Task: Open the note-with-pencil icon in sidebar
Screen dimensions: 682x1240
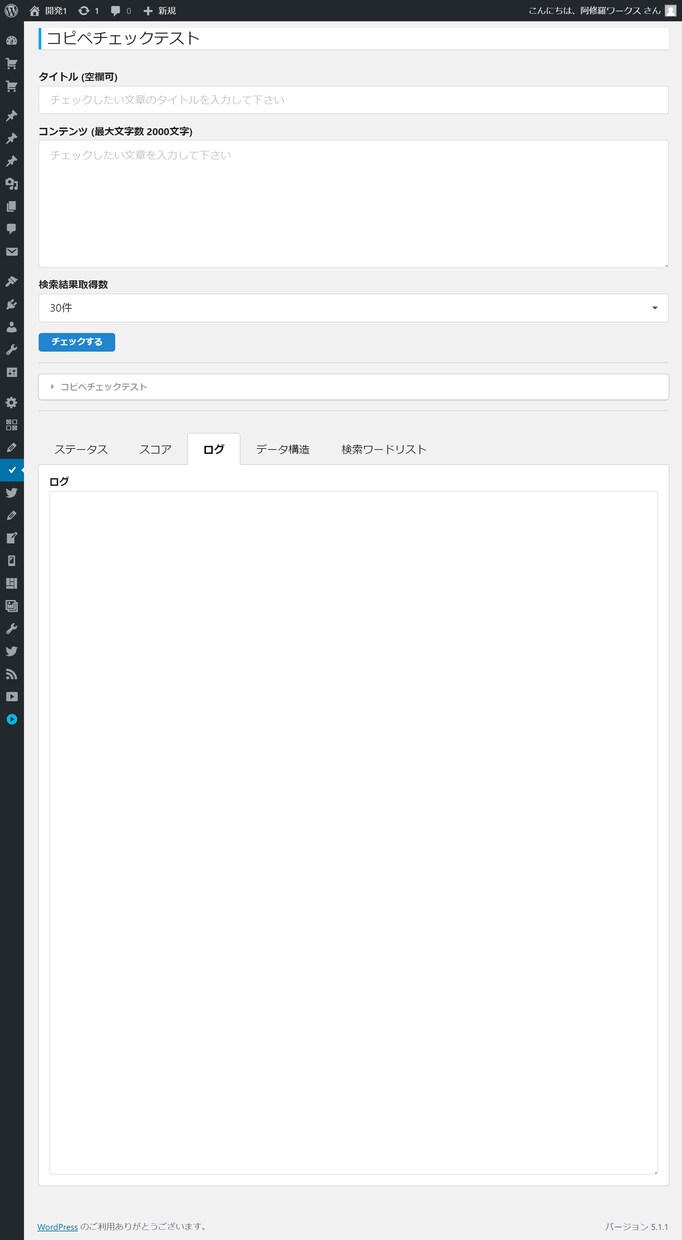Action: [x=12, y=538]
